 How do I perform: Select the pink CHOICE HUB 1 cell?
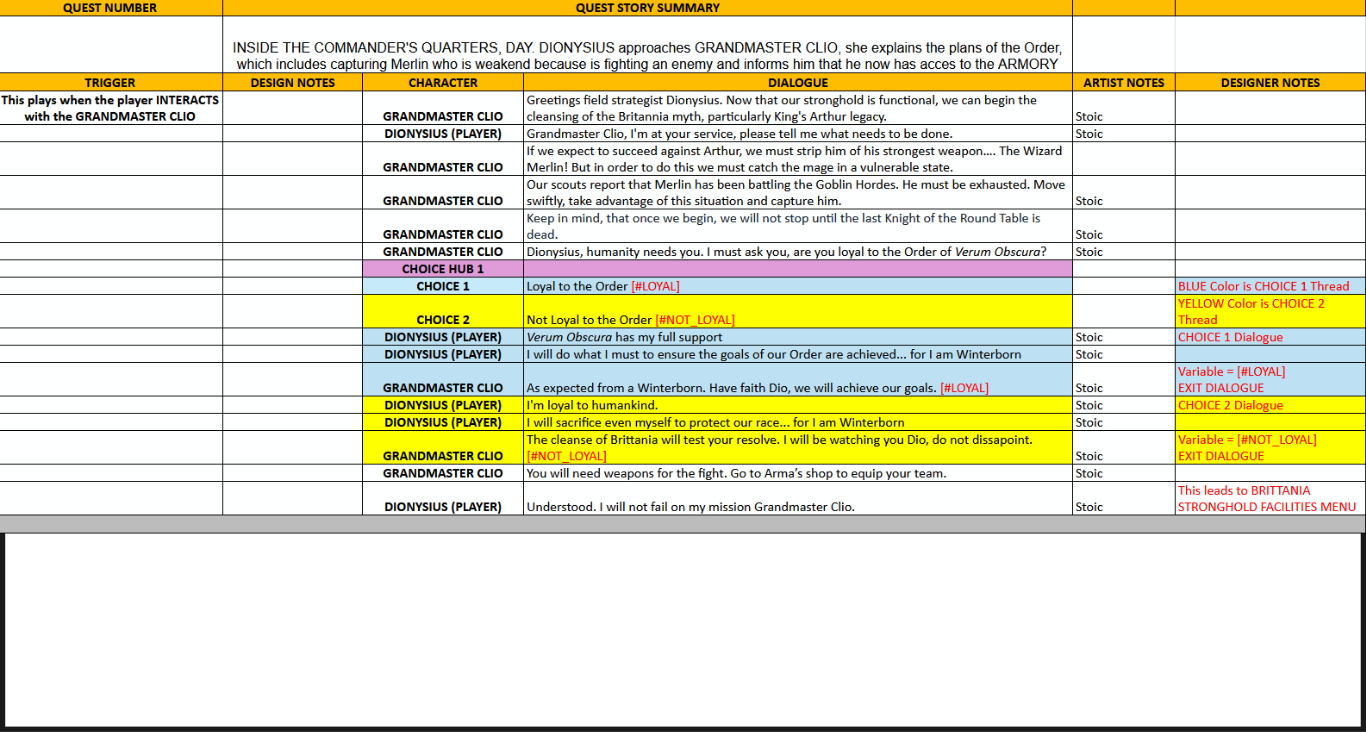[x=443, y=269]
